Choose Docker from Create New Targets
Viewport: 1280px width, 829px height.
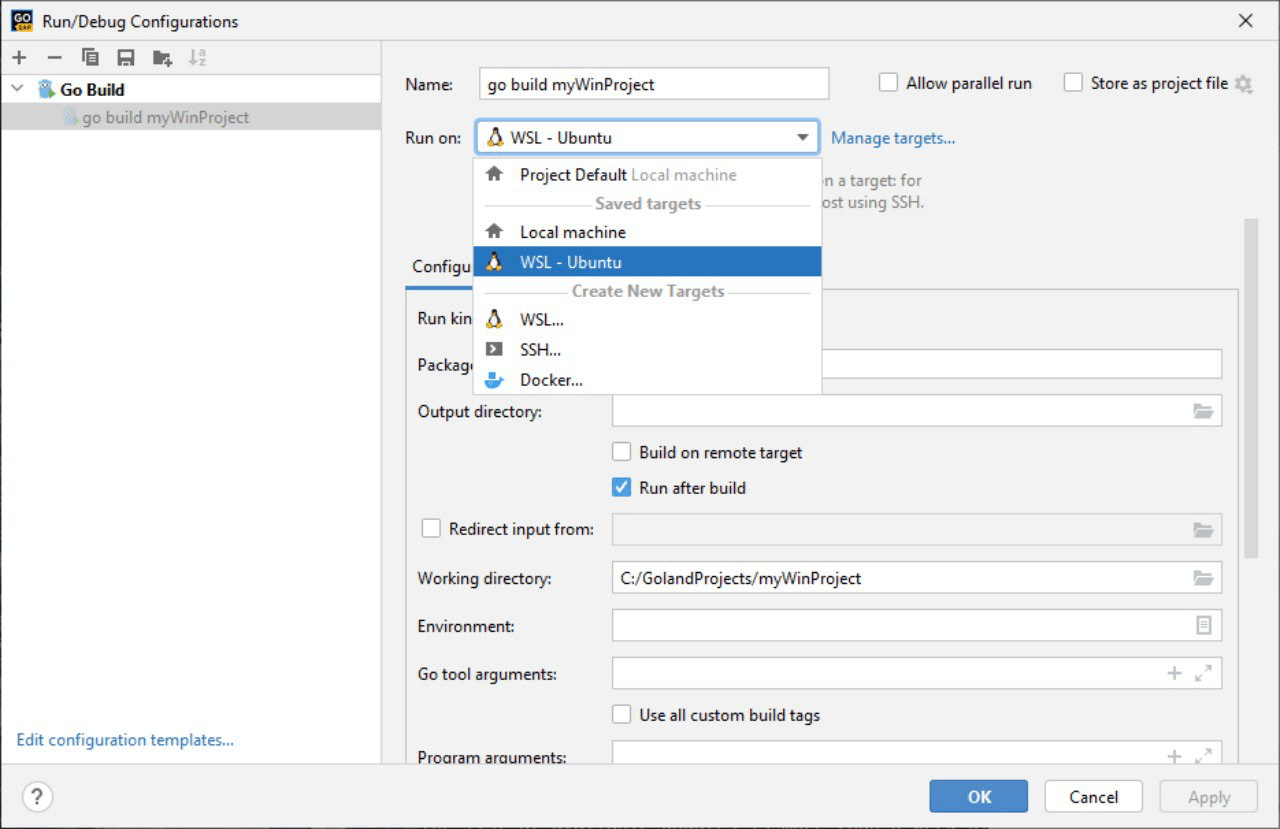point(551,380)
